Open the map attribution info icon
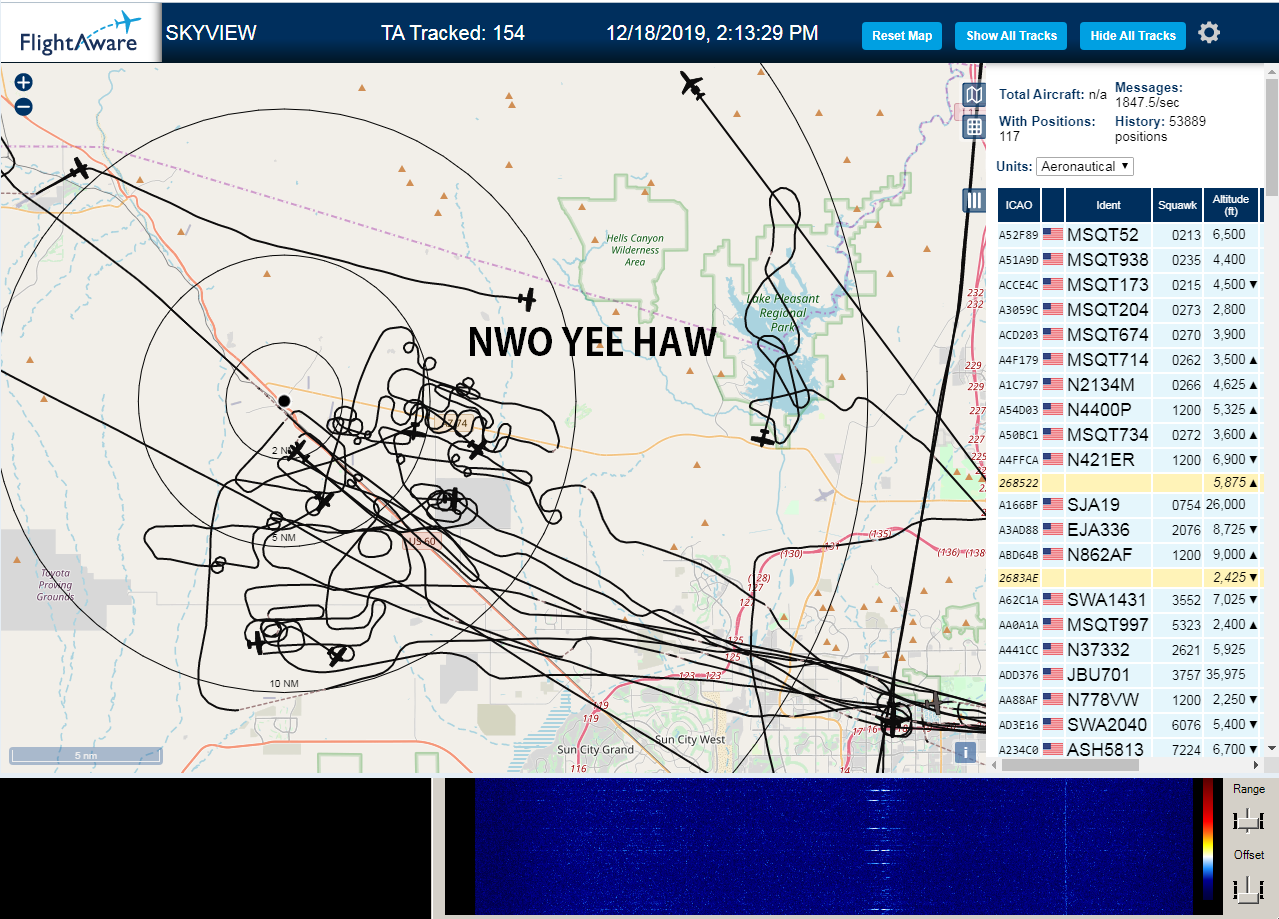The height and width of the screenshot is (919, 1279). click(965, 753)
